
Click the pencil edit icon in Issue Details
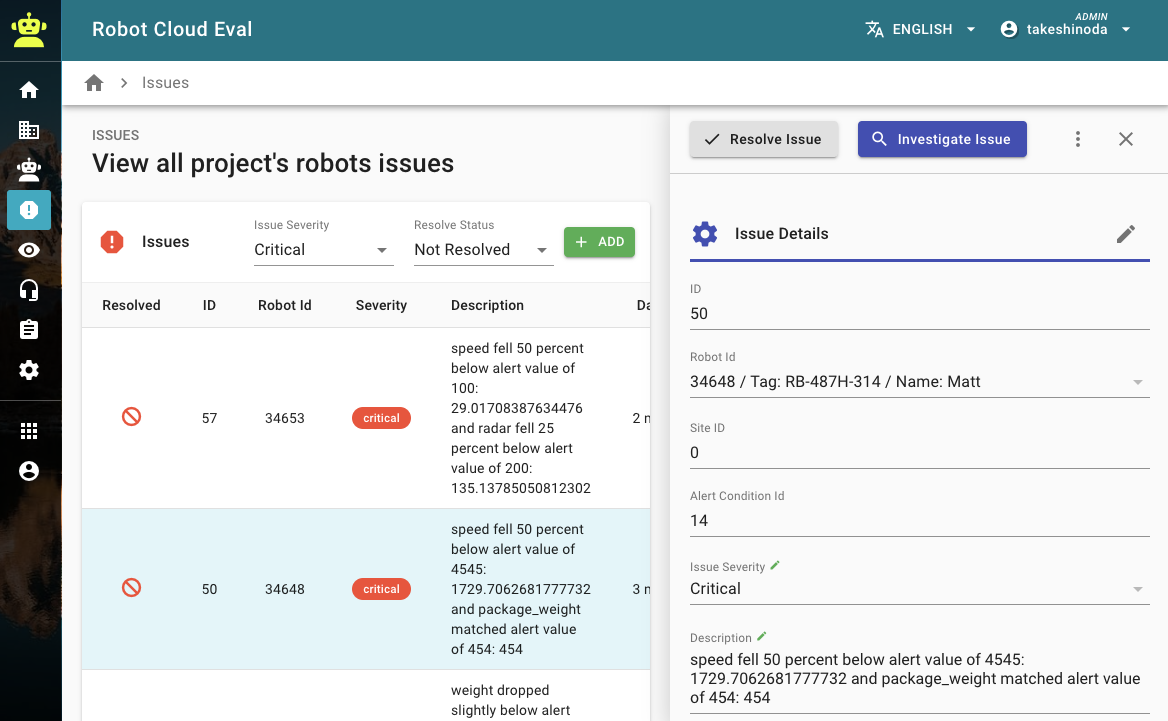coord(1126,234)
